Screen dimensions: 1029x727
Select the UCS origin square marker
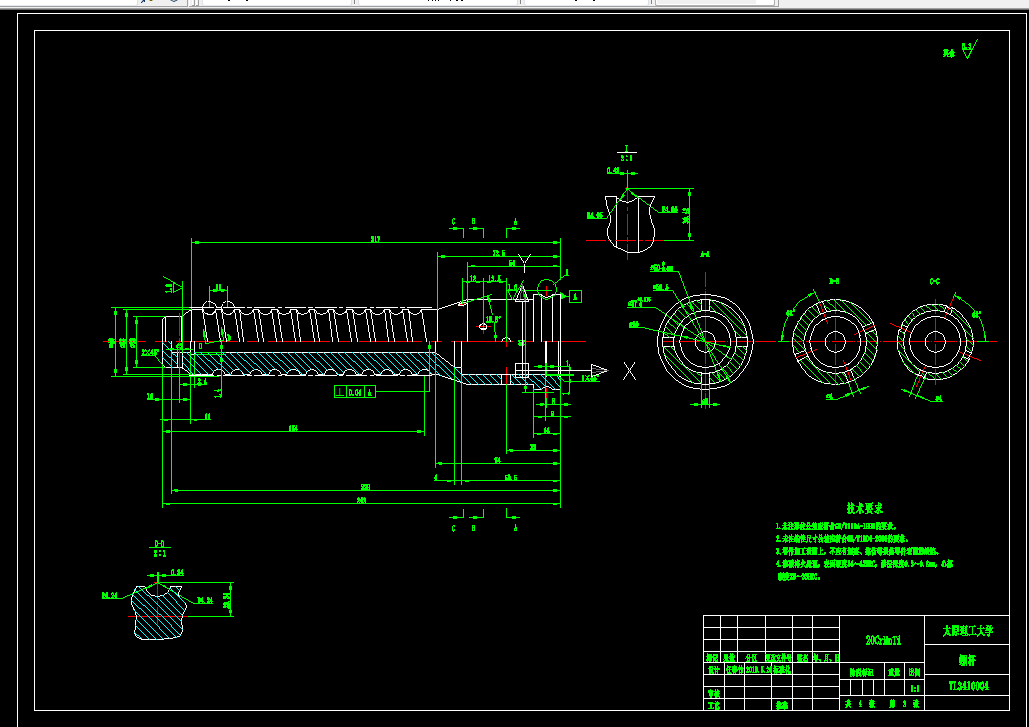pos(522,371)
